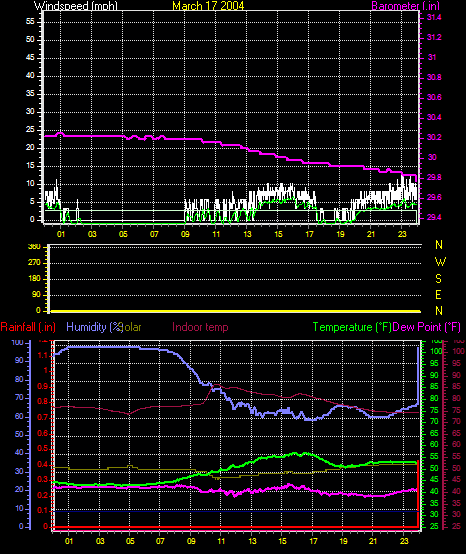Viewport: 466px width, 554px height.
Task: Select the Rainfall (in) legend label
Action: pyautogui.click(x=28, y=327)
